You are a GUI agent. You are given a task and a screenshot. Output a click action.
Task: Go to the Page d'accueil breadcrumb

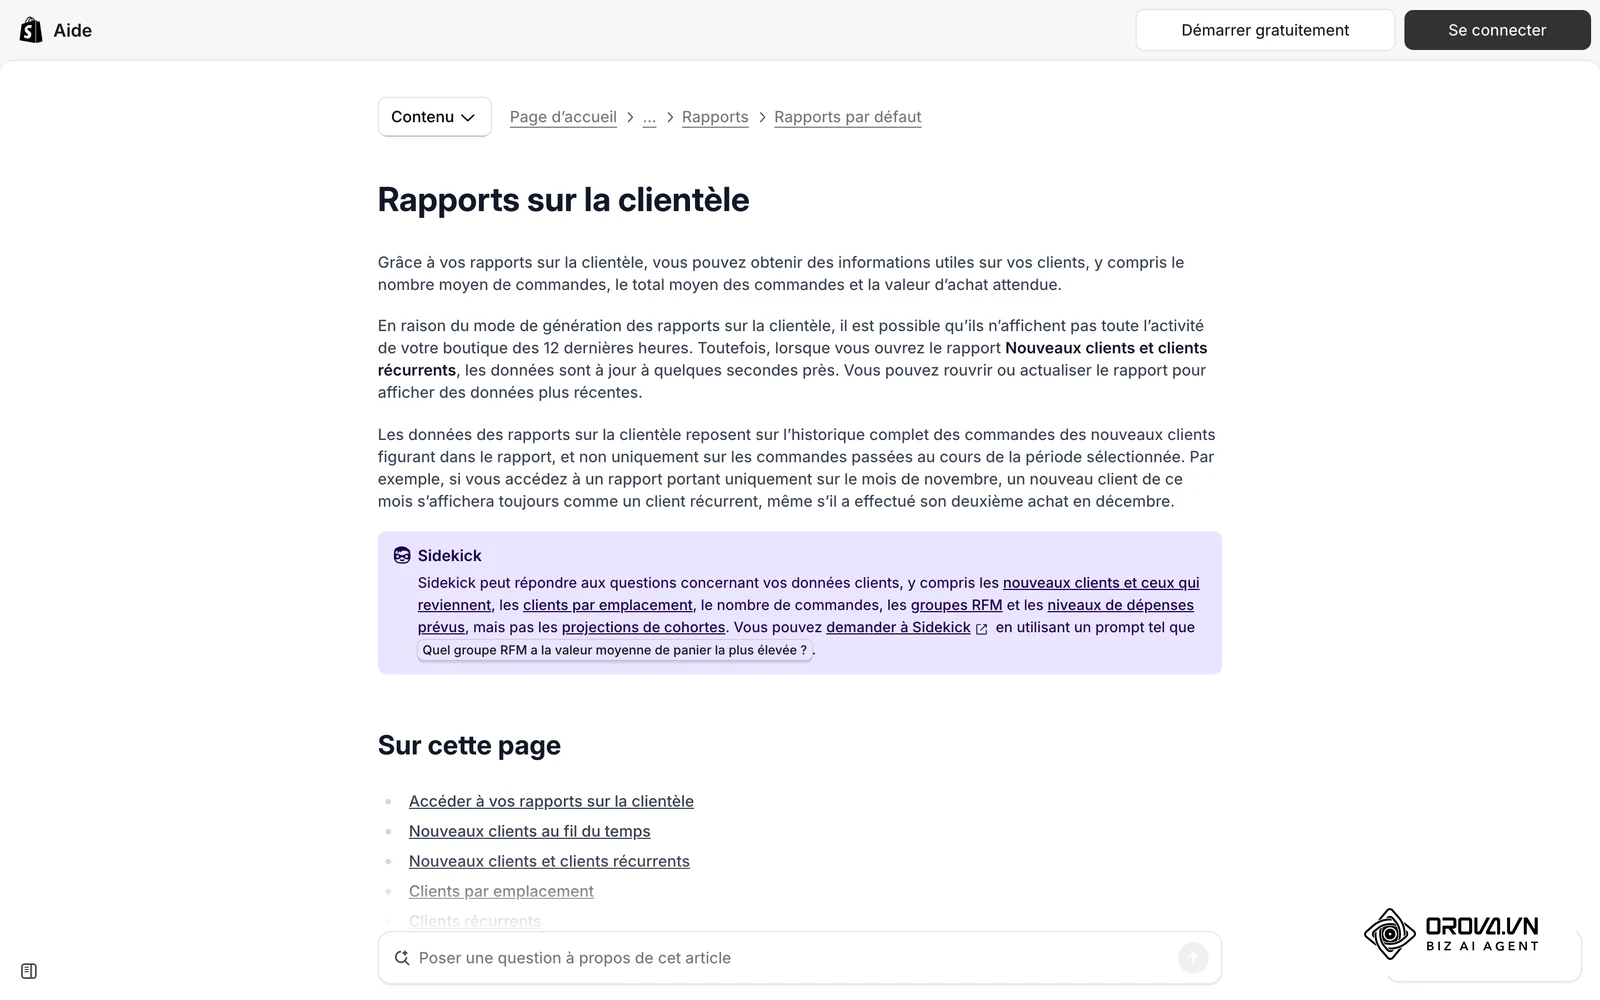(563, 117)
